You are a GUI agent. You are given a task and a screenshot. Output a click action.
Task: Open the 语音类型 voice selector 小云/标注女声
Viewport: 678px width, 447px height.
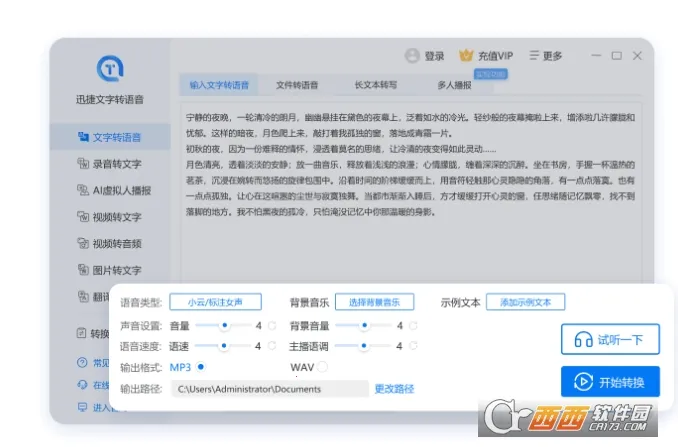pyautogui.click(x=216, y=302)
